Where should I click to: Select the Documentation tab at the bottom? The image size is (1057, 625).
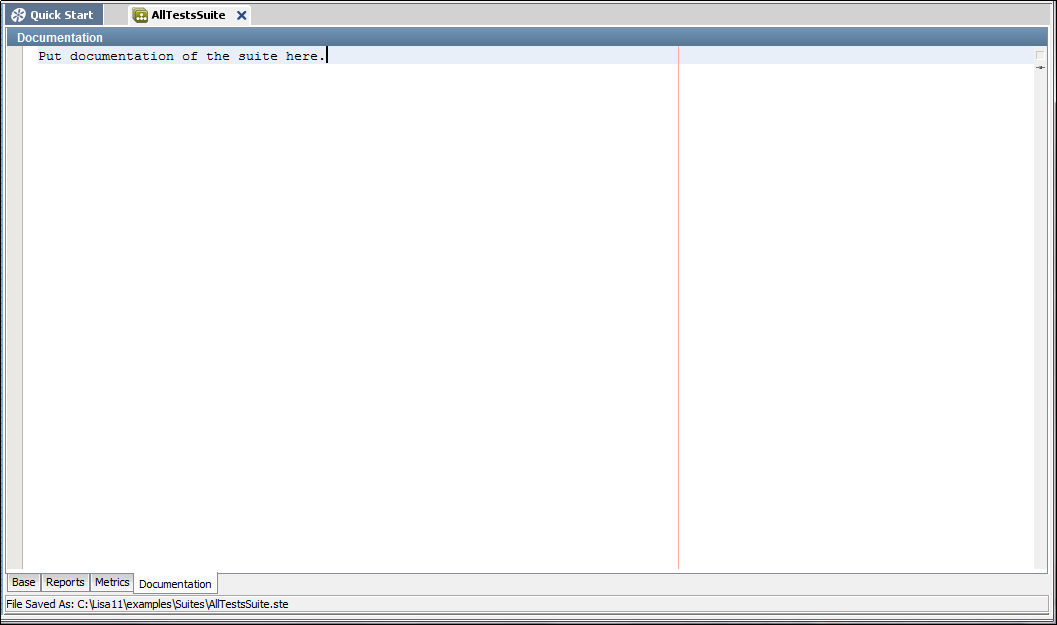click(x=175, y=583)
